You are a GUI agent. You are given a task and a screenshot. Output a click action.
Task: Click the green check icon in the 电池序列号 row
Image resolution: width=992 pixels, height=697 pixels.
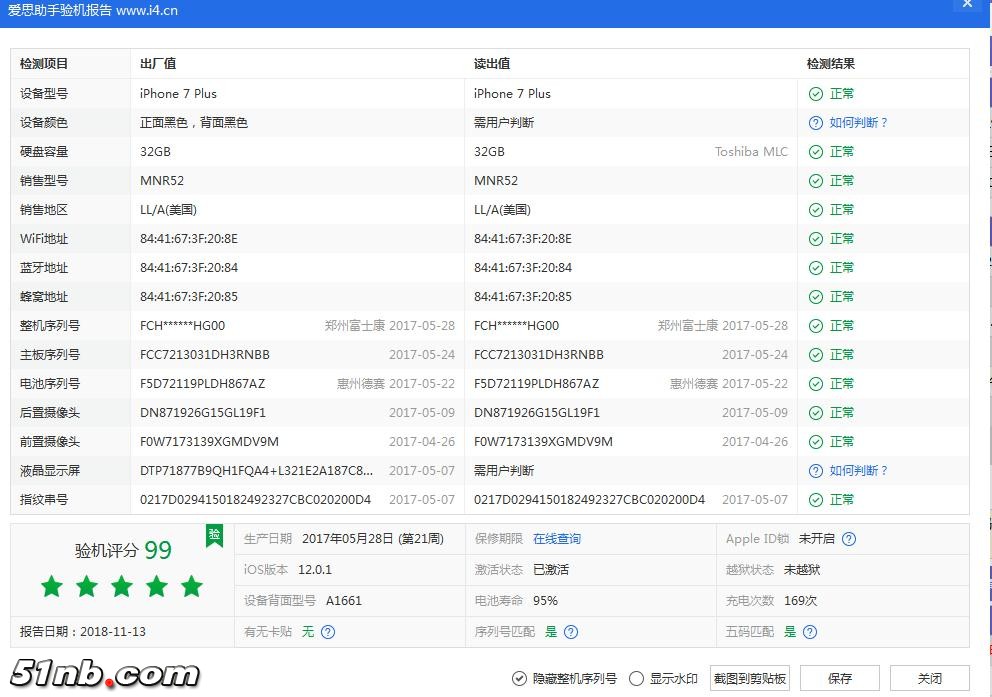coord(816,384)
